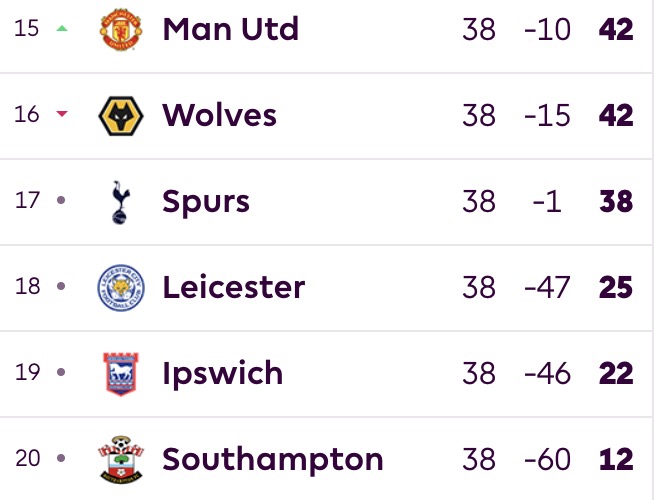Click the Leicester fox crest
The width and height of the screenshot is (654, 500).
(x=120, y=288)
